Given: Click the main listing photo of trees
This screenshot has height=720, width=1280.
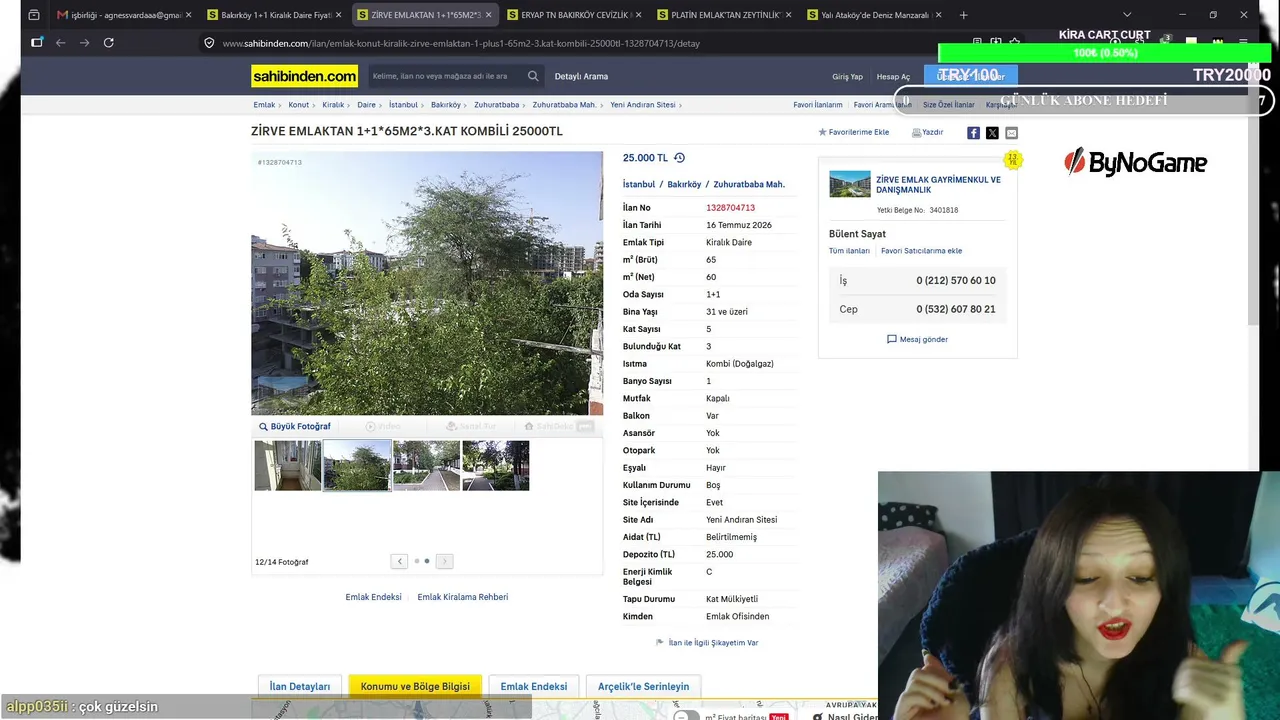Looking at the screenshot, I should tap(427, 283).
